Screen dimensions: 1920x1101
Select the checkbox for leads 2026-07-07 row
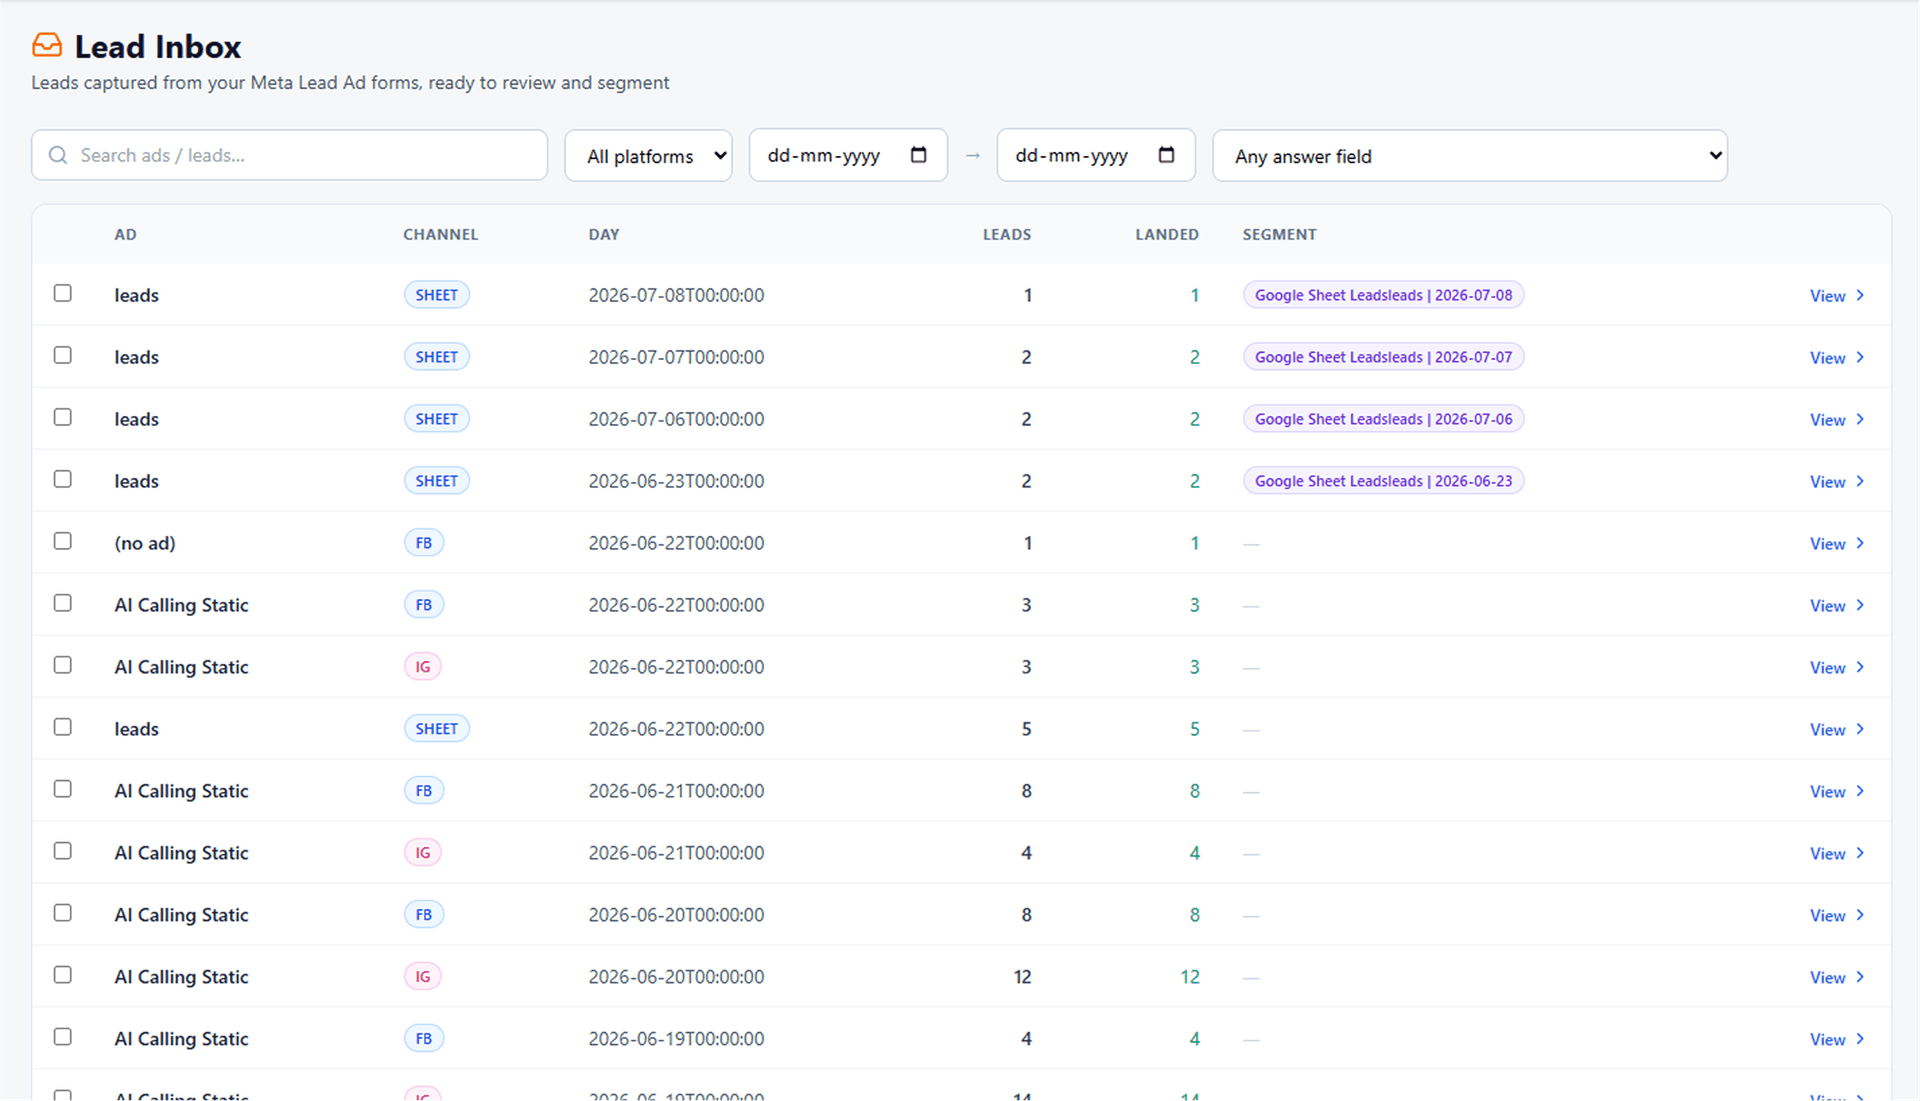pyautogui.click(x=63, y=355)
